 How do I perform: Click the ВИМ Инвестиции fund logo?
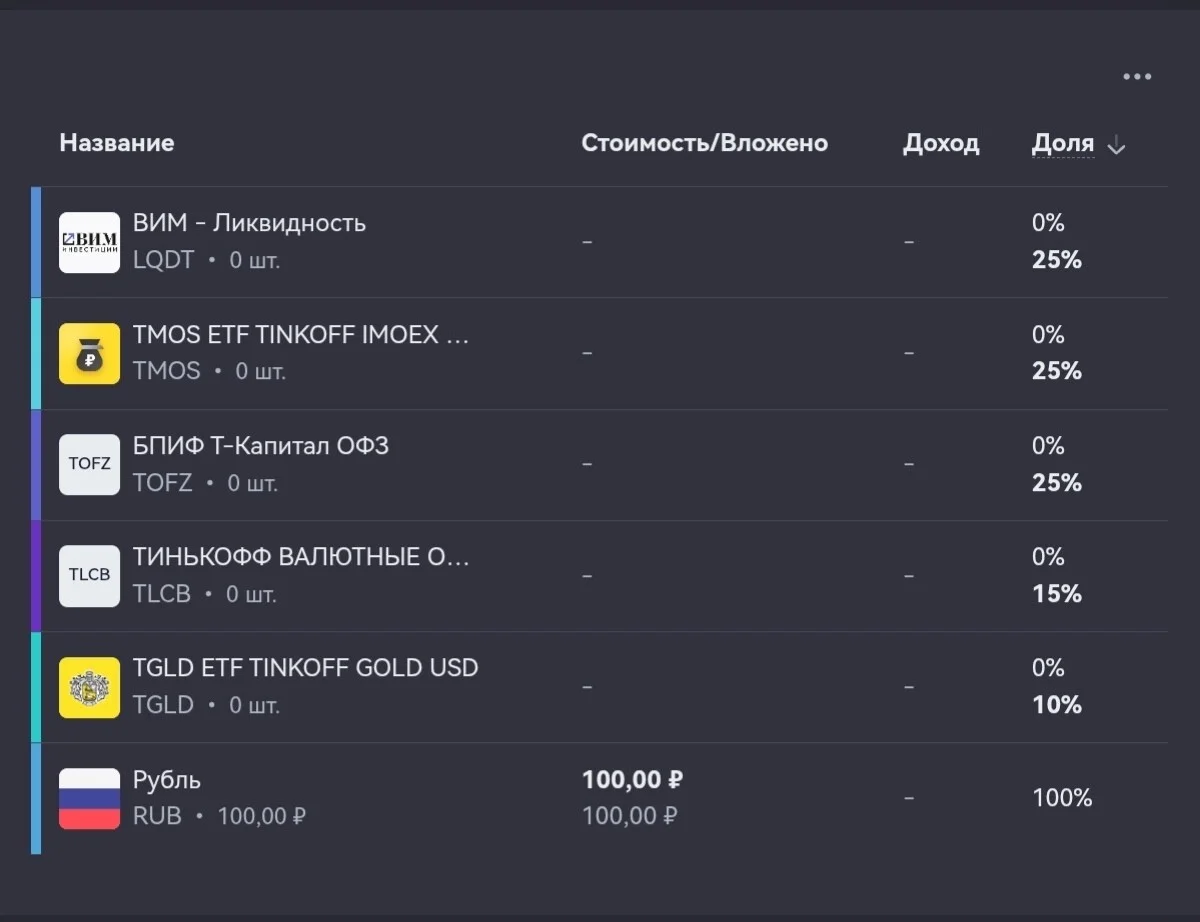click(89, 242)
